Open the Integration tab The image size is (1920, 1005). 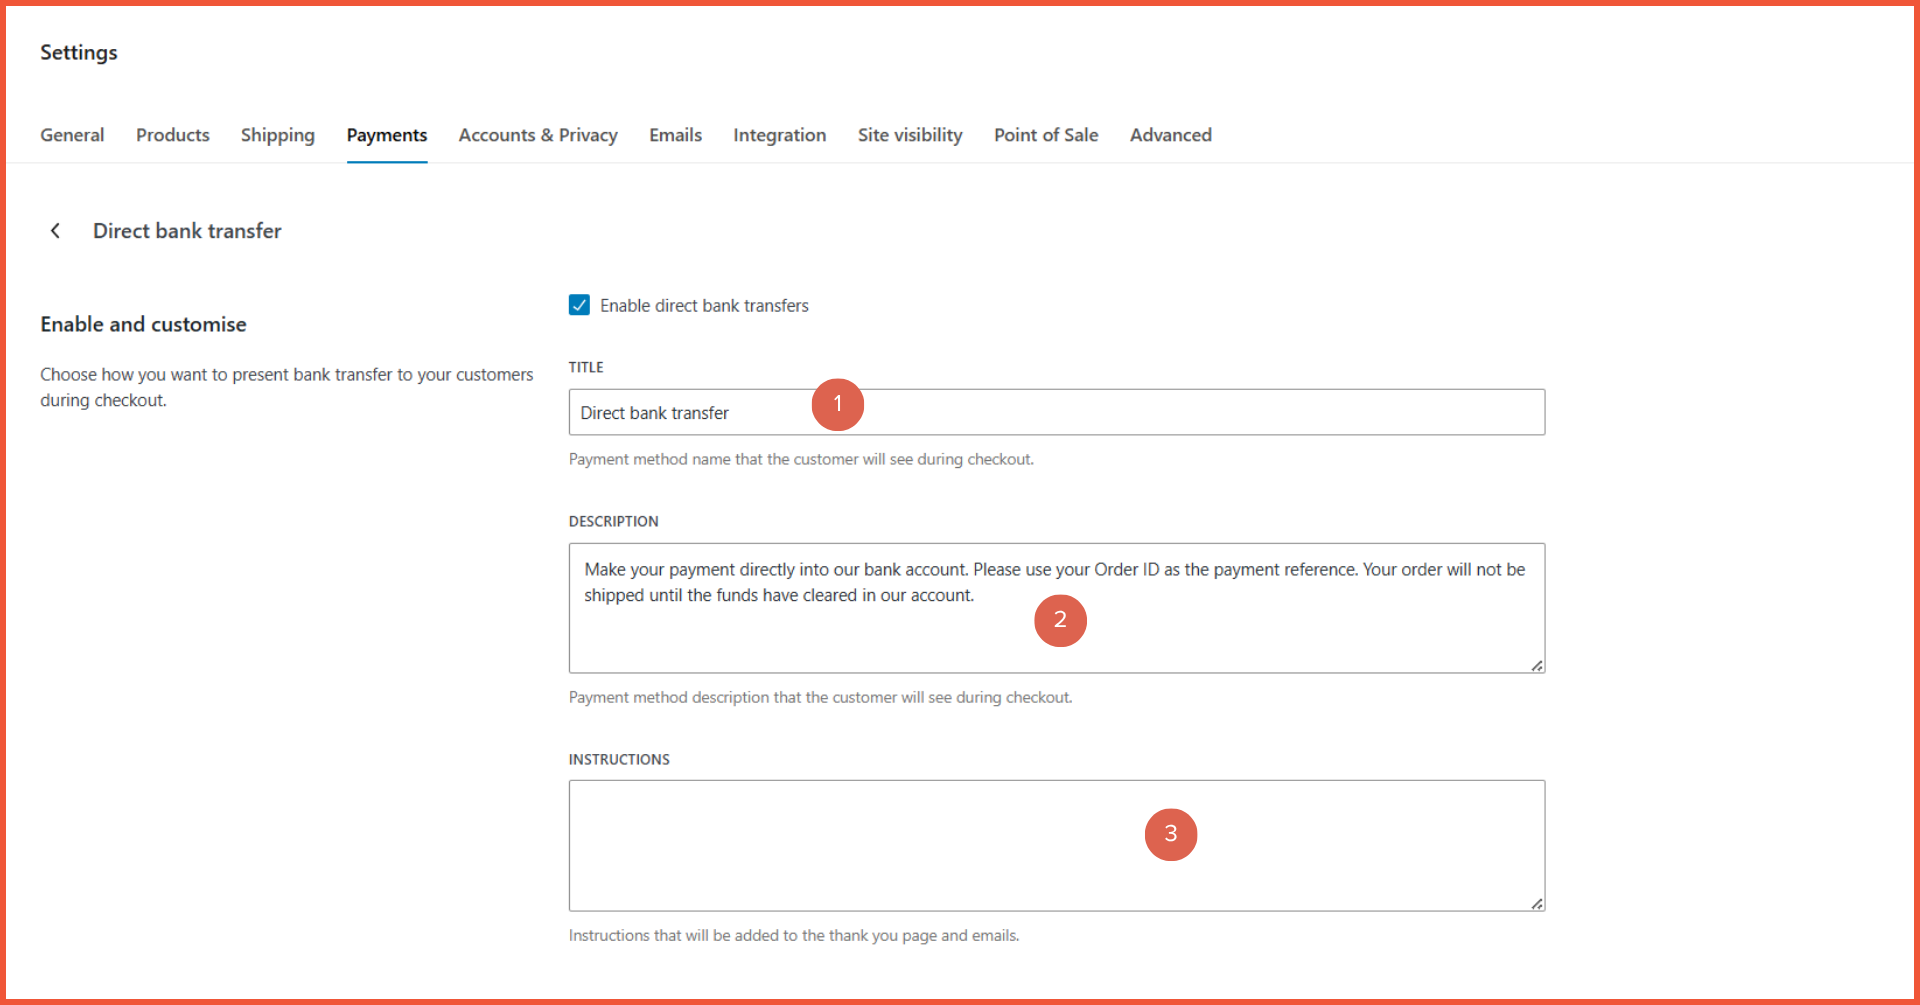[x=779, y=135]
